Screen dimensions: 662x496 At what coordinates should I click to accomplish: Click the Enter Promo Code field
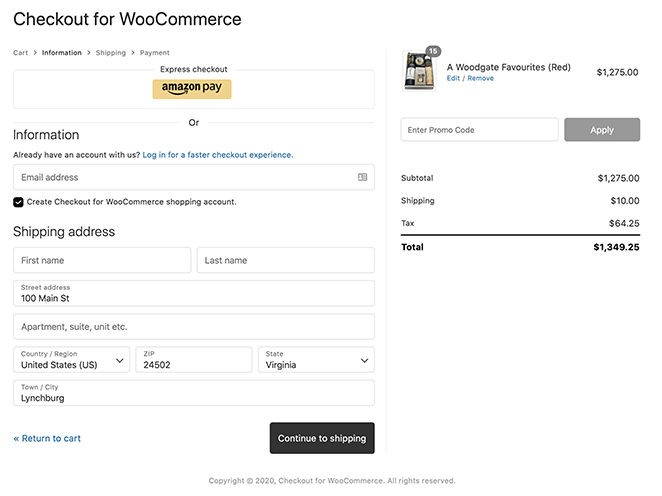479,130
